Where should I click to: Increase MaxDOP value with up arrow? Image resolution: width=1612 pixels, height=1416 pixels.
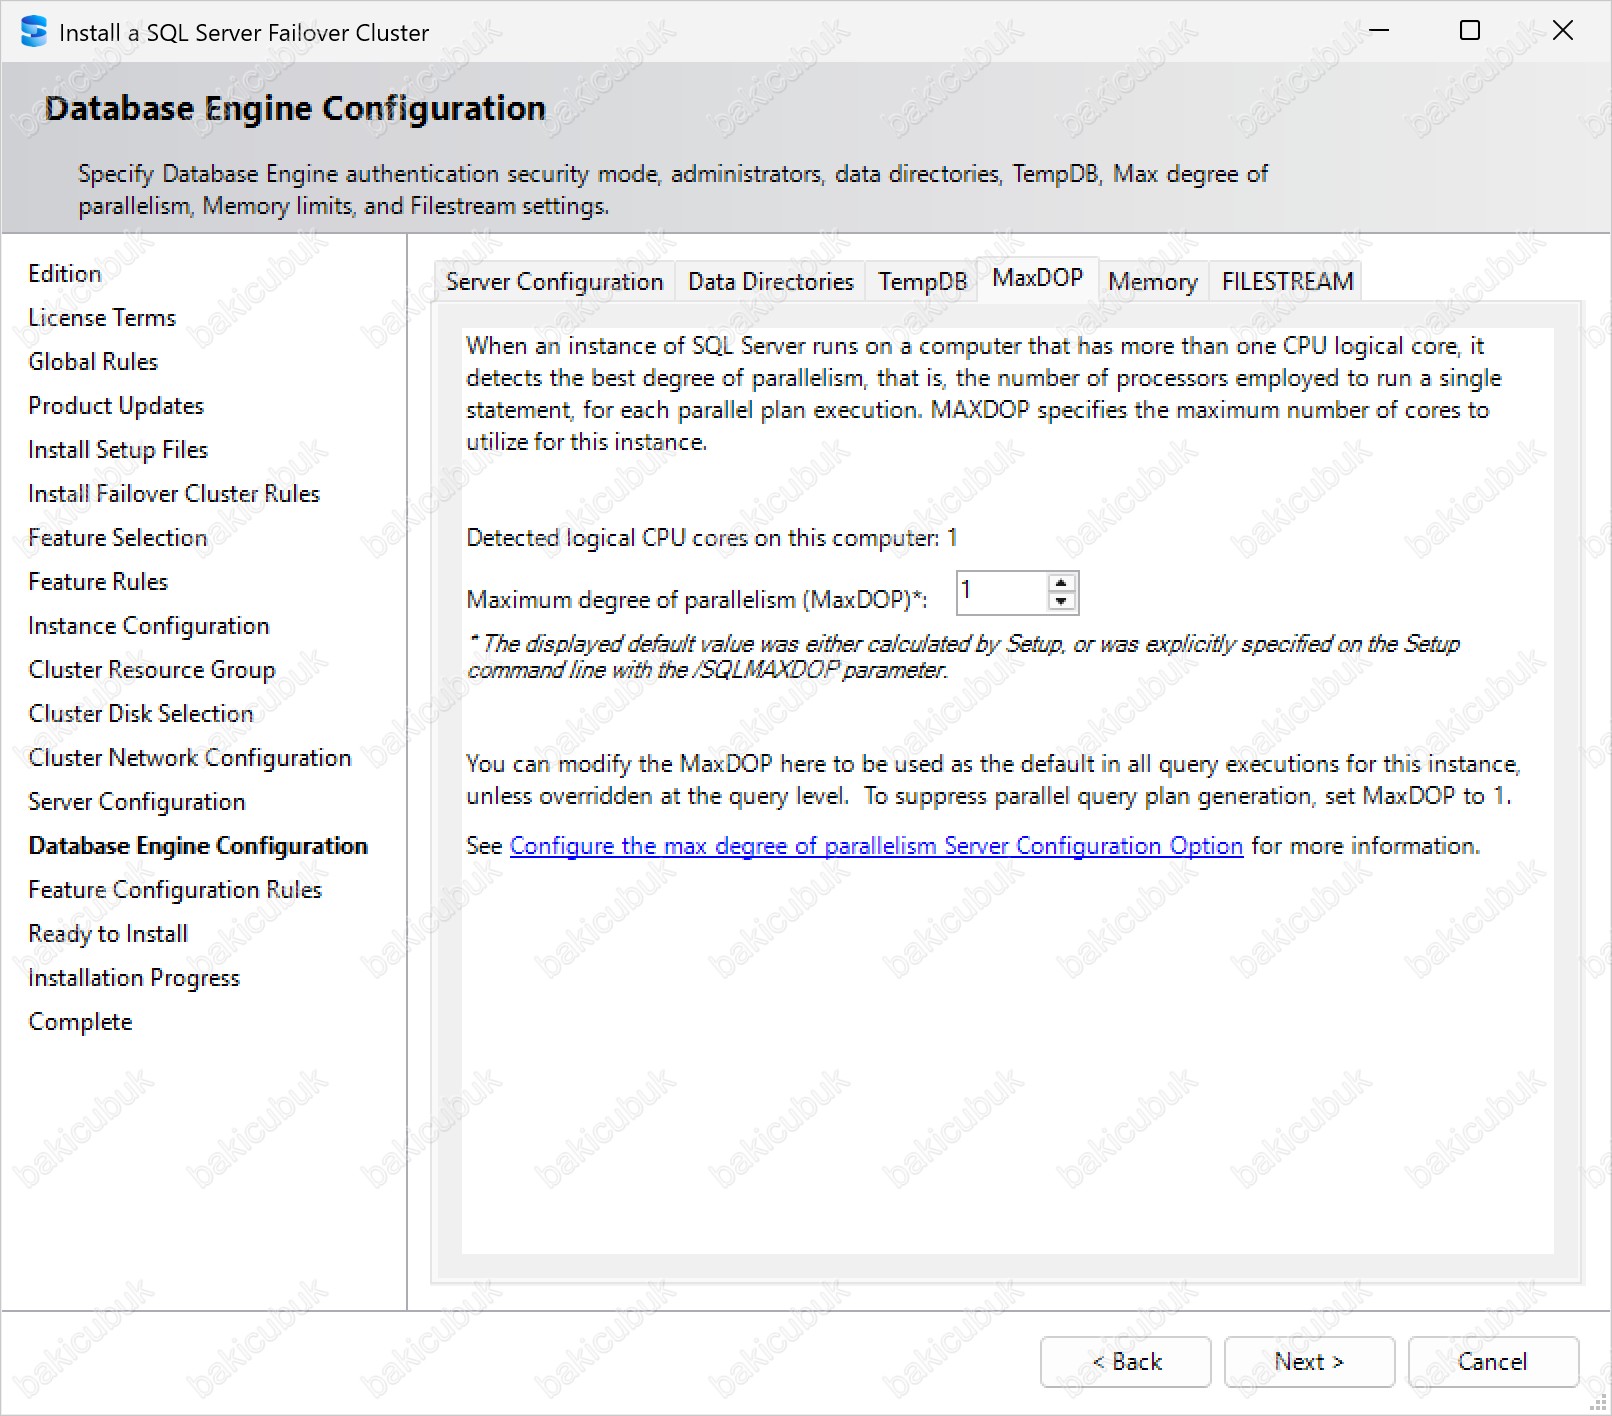1061,583
